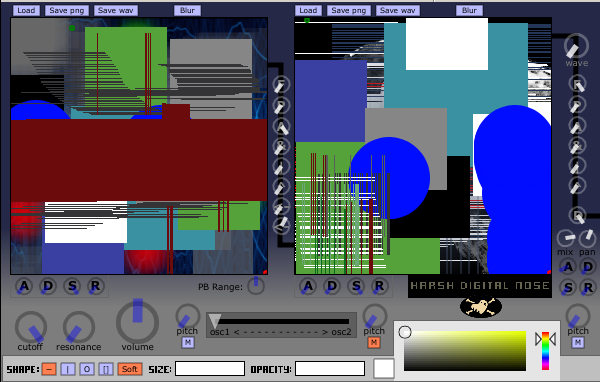
Task: Click the F knob below the wave knob
Action: 577,84
